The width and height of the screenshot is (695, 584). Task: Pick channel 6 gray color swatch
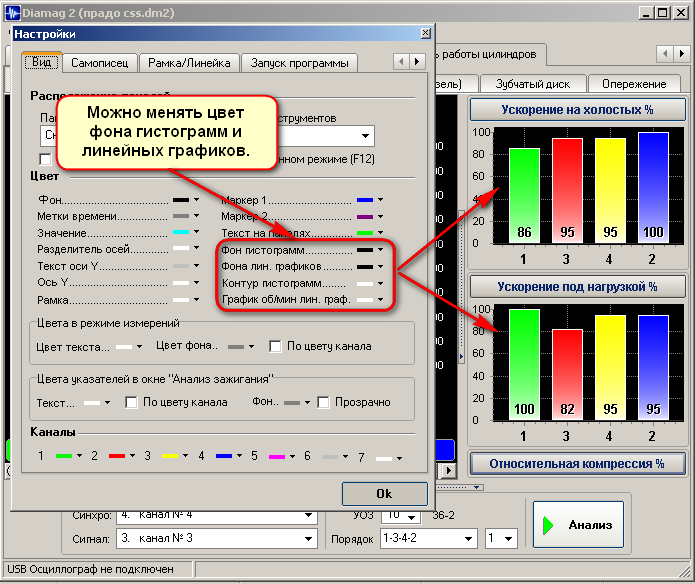coord(330,456)
